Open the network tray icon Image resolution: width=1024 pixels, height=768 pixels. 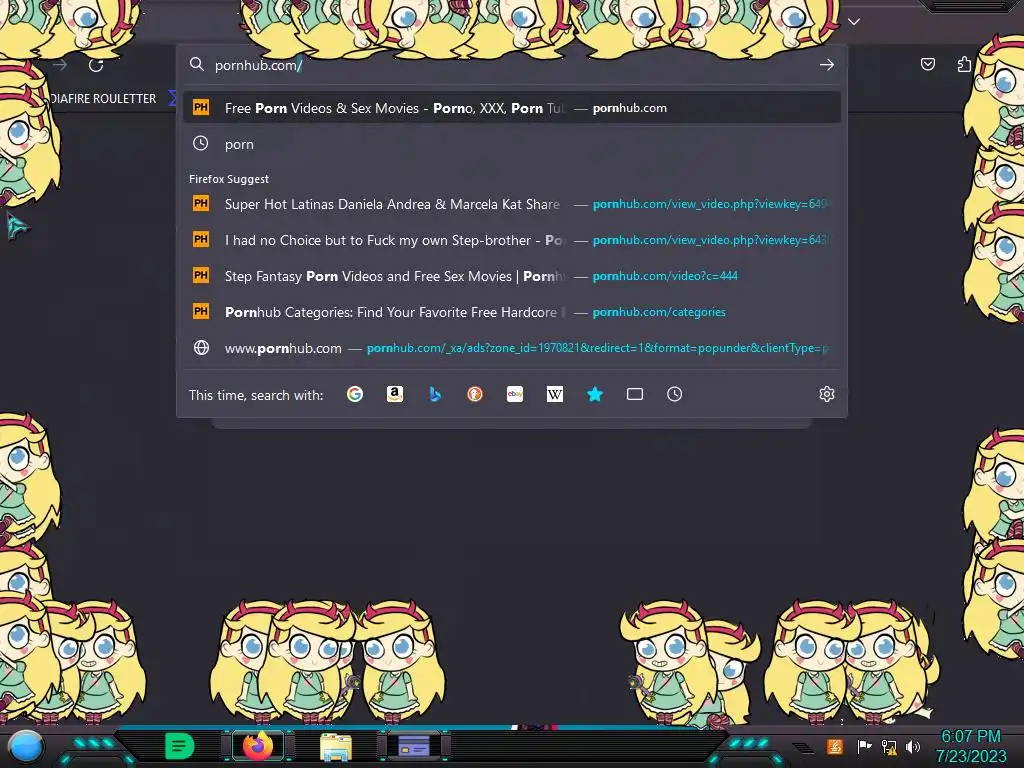889,746
